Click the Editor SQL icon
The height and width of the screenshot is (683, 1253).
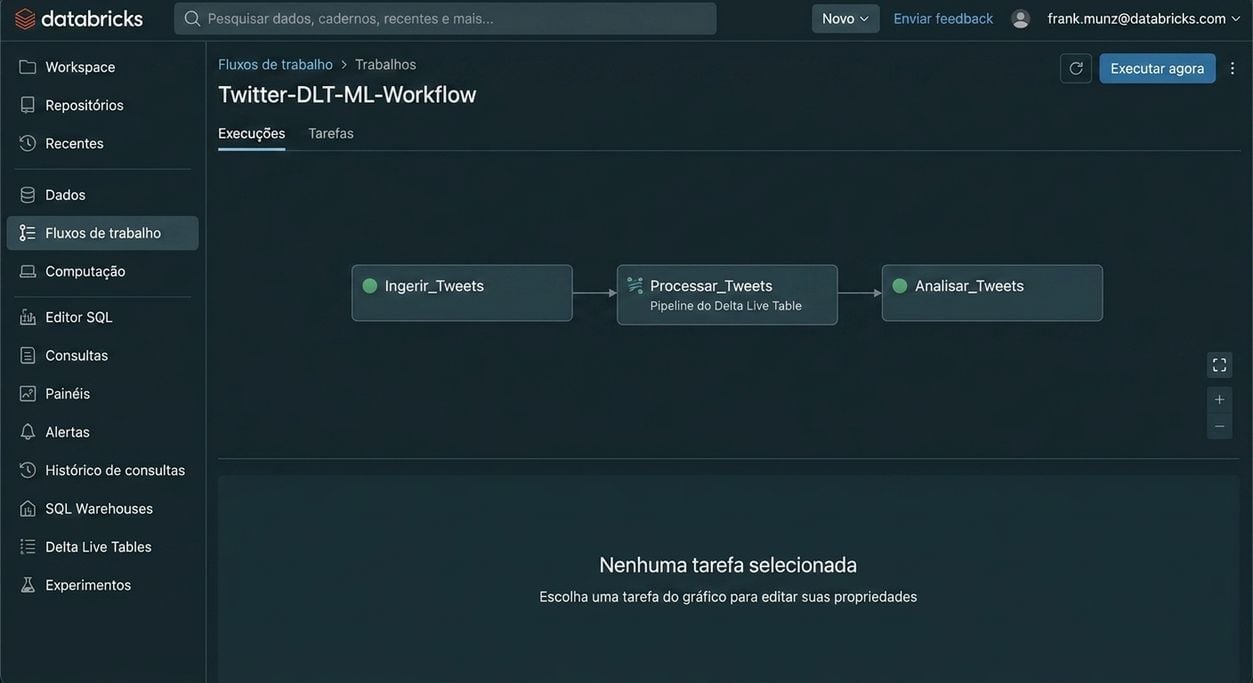tap(28, 317)
